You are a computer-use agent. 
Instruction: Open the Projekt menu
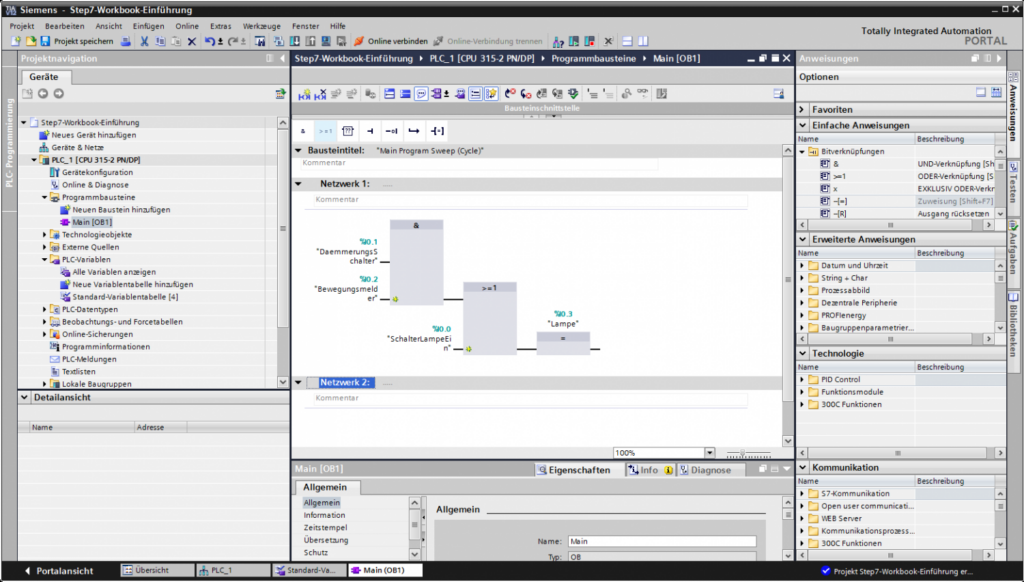pos(22,26)
